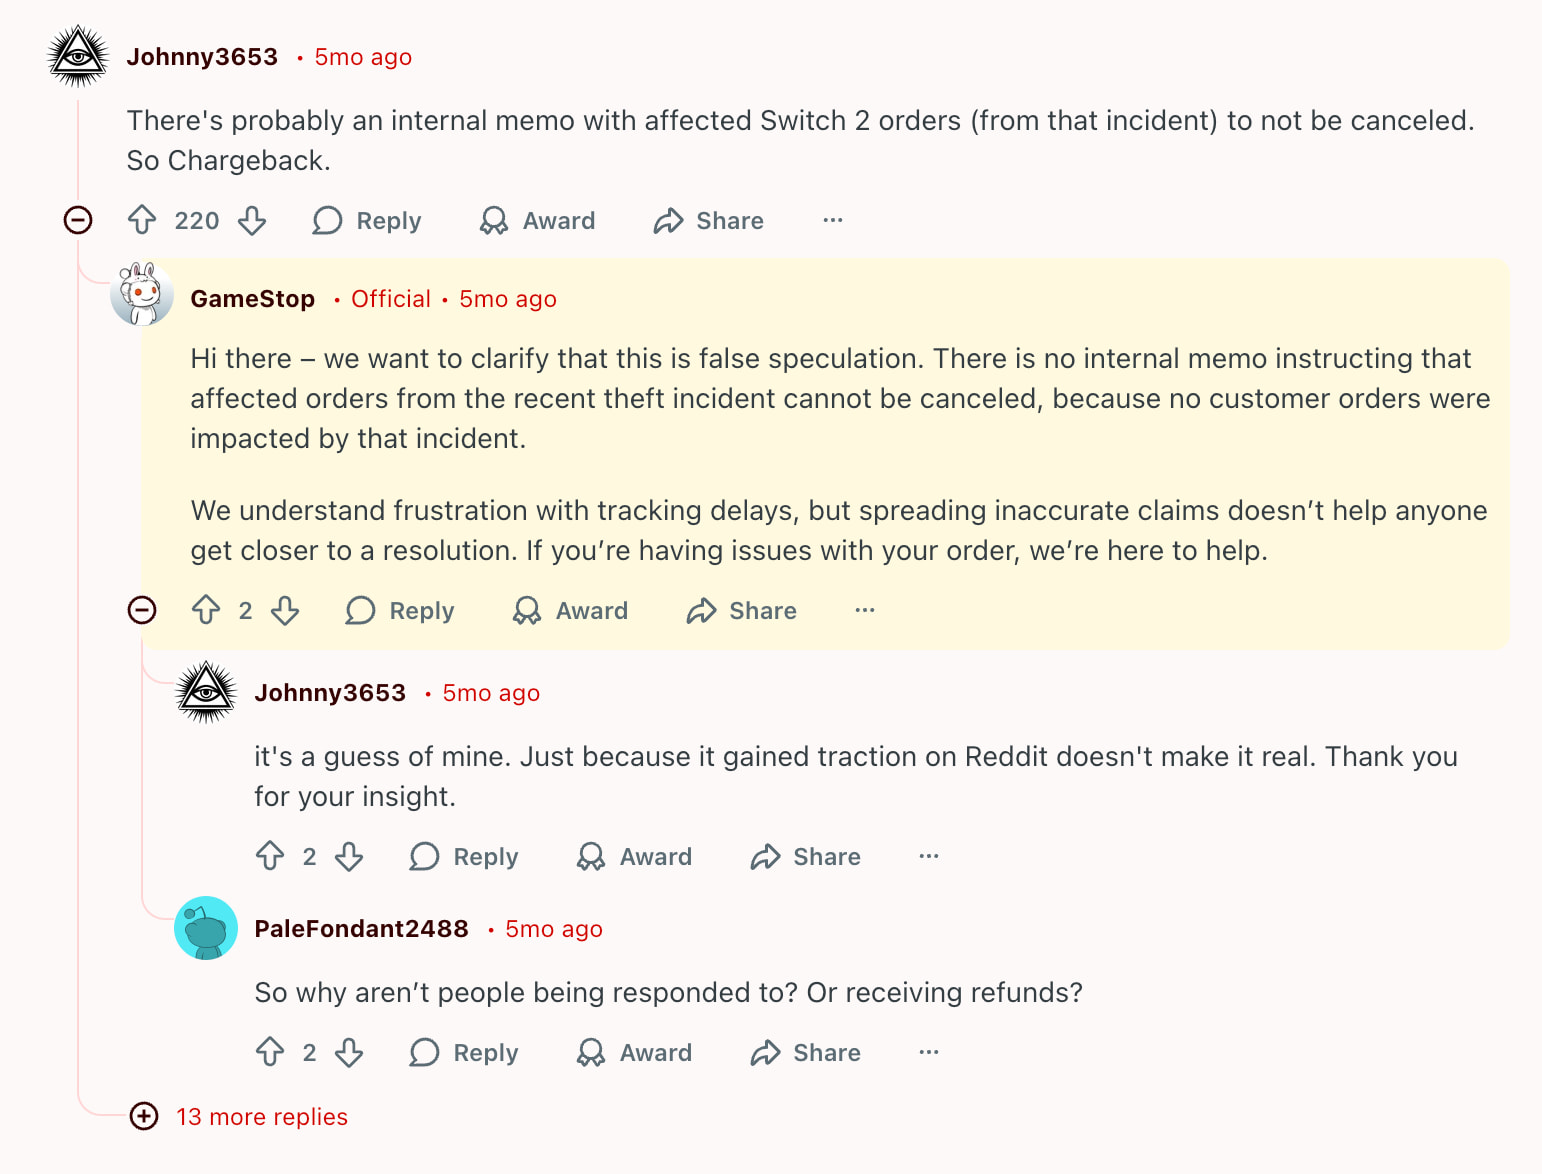Upvote PaleFondant2488's refund question
Image resolution: width=1542 pixels, height=1174 pixels.
pyautogui.click(x=269, y=1052)
